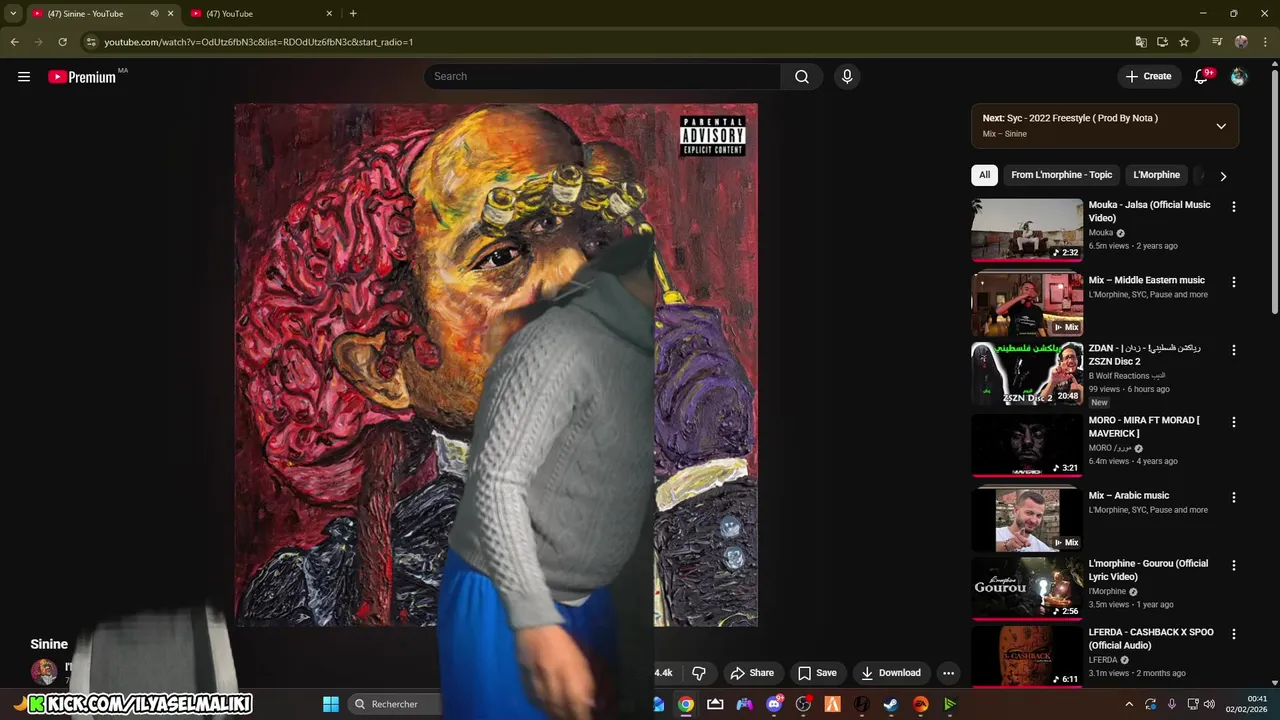This screenshot has width=1280, height=720.
Task: Open options for 'L'morphine - Gourou' video
Action: pos(1233,565)
